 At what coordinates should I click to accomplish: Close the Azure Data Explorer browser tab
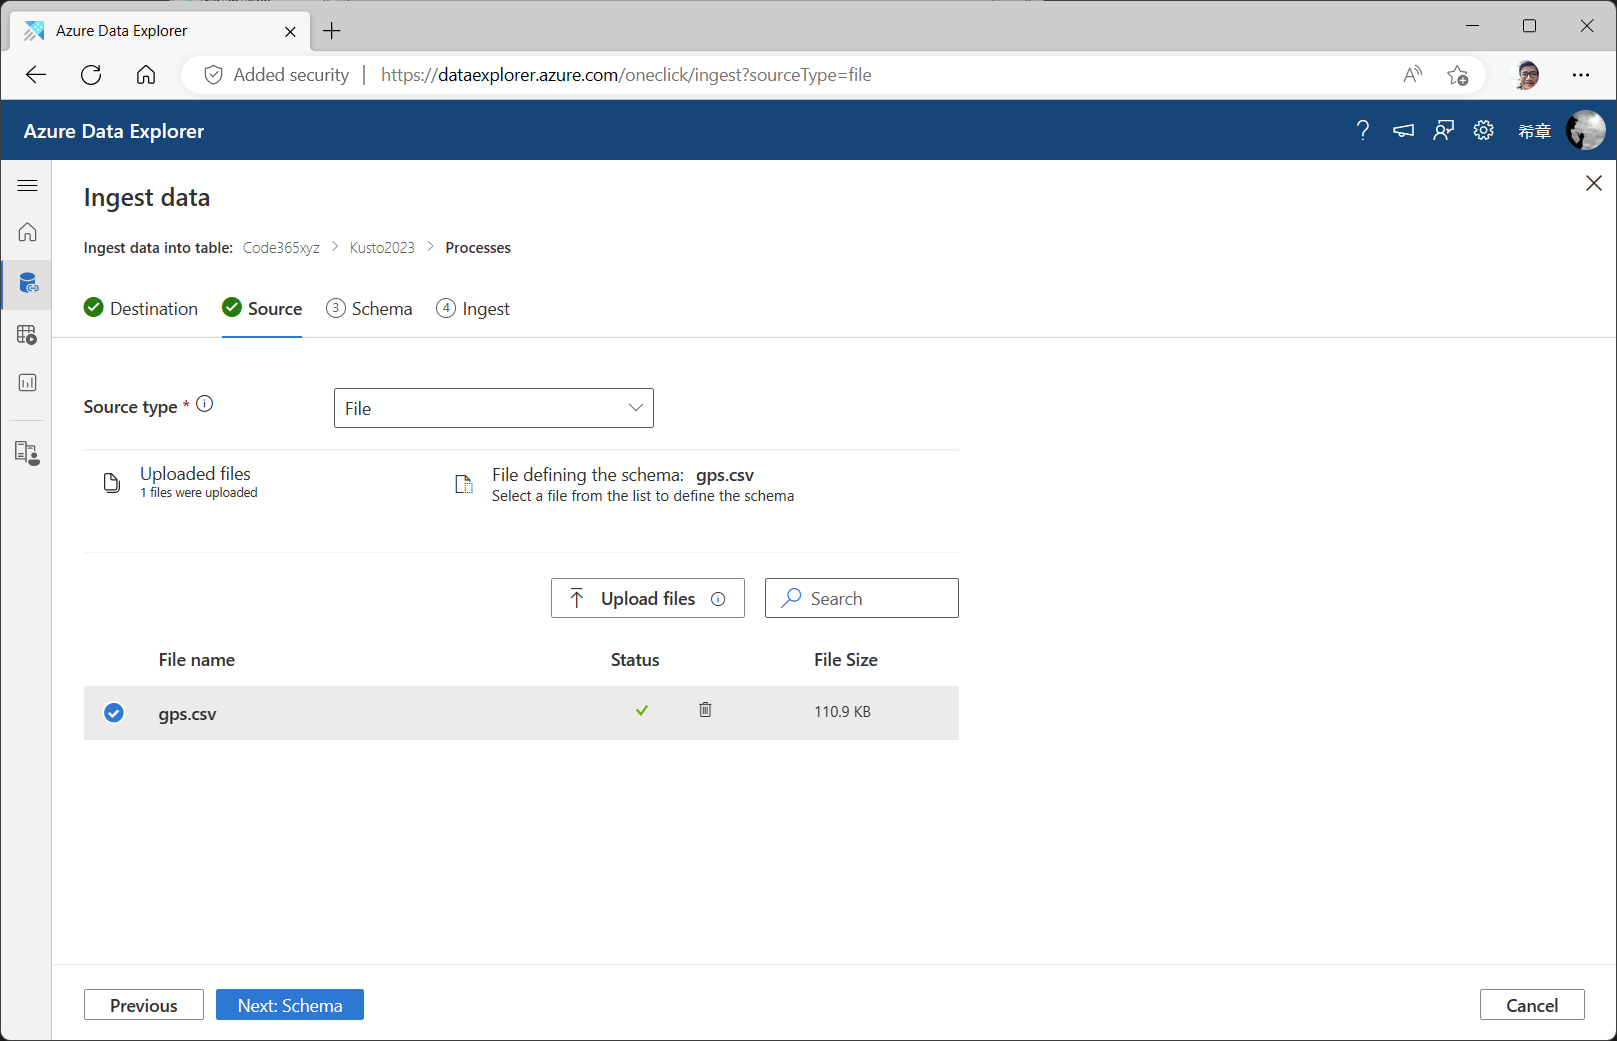[290, 31]
